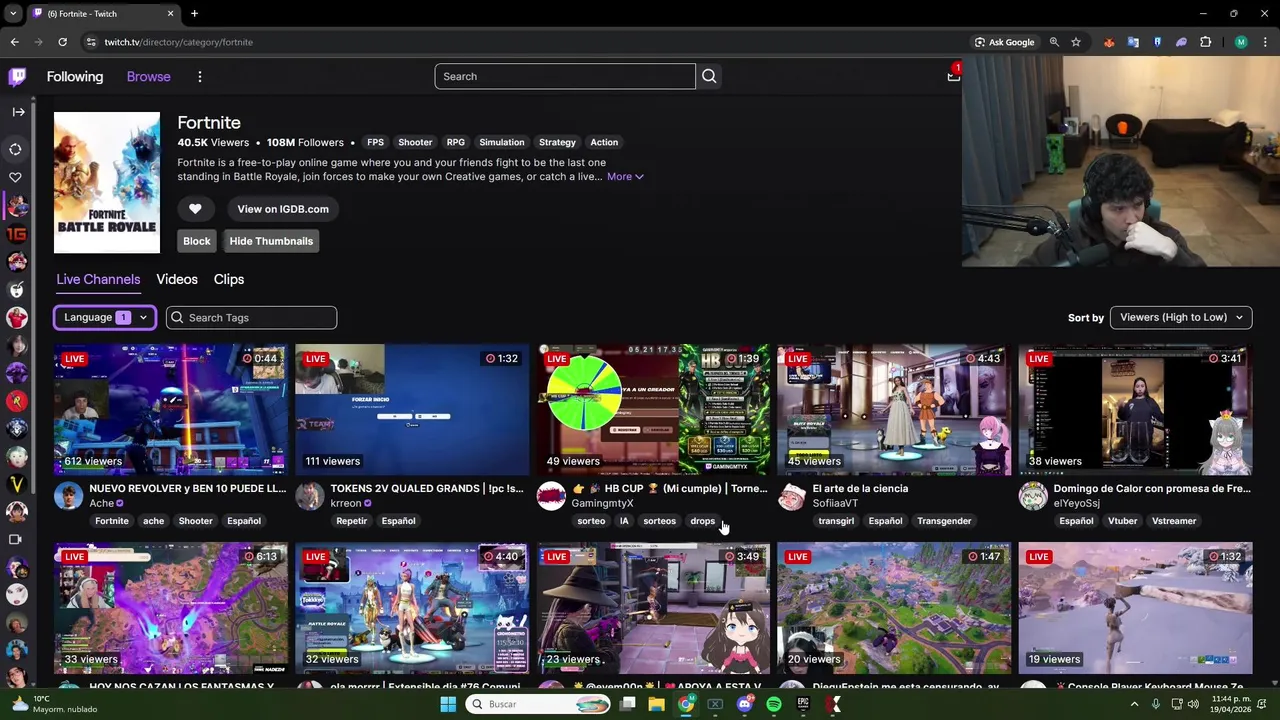The width and height of the screenshot is (1280, 720).
Task: Switch to the Videos tab
Action: (177, 279)
